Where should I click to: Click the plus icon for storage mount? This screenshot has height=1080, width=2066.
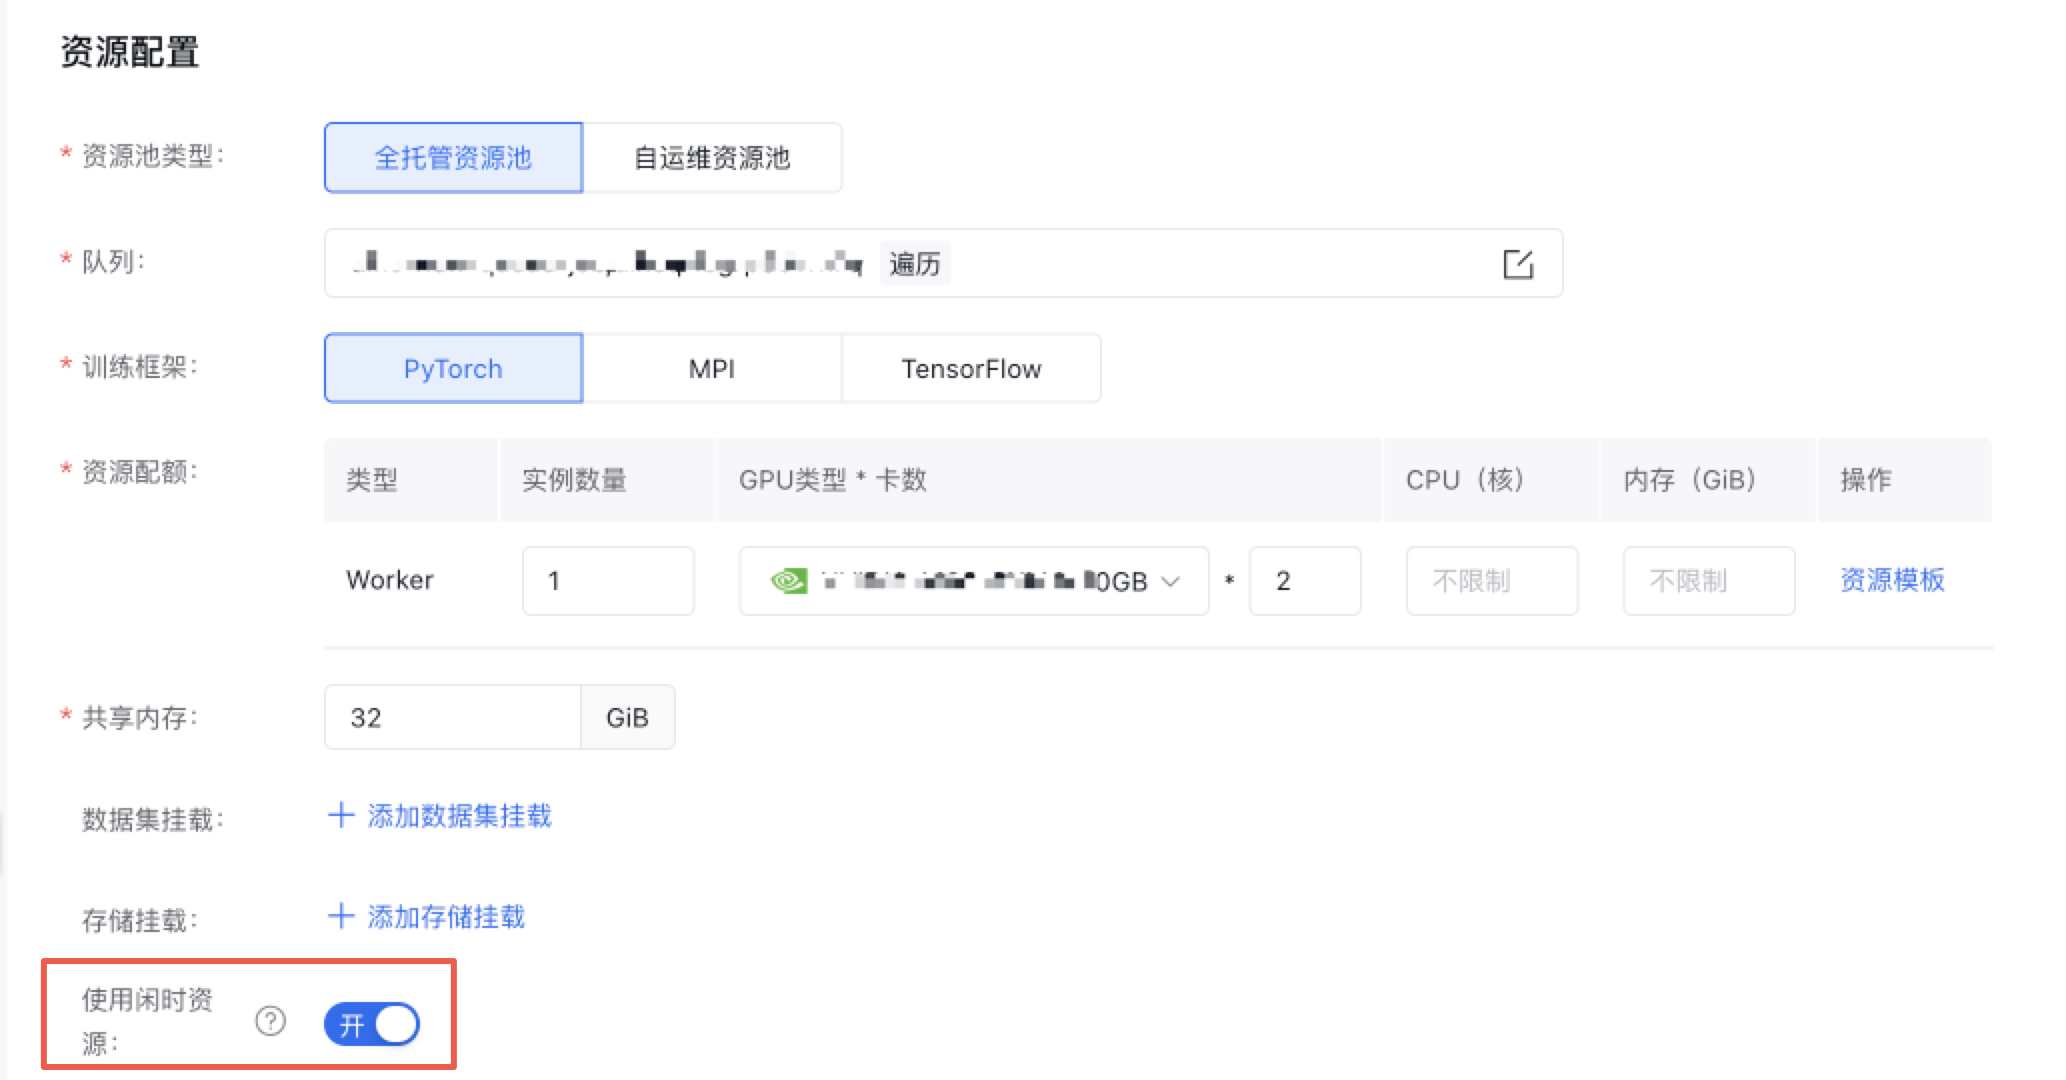341,916
